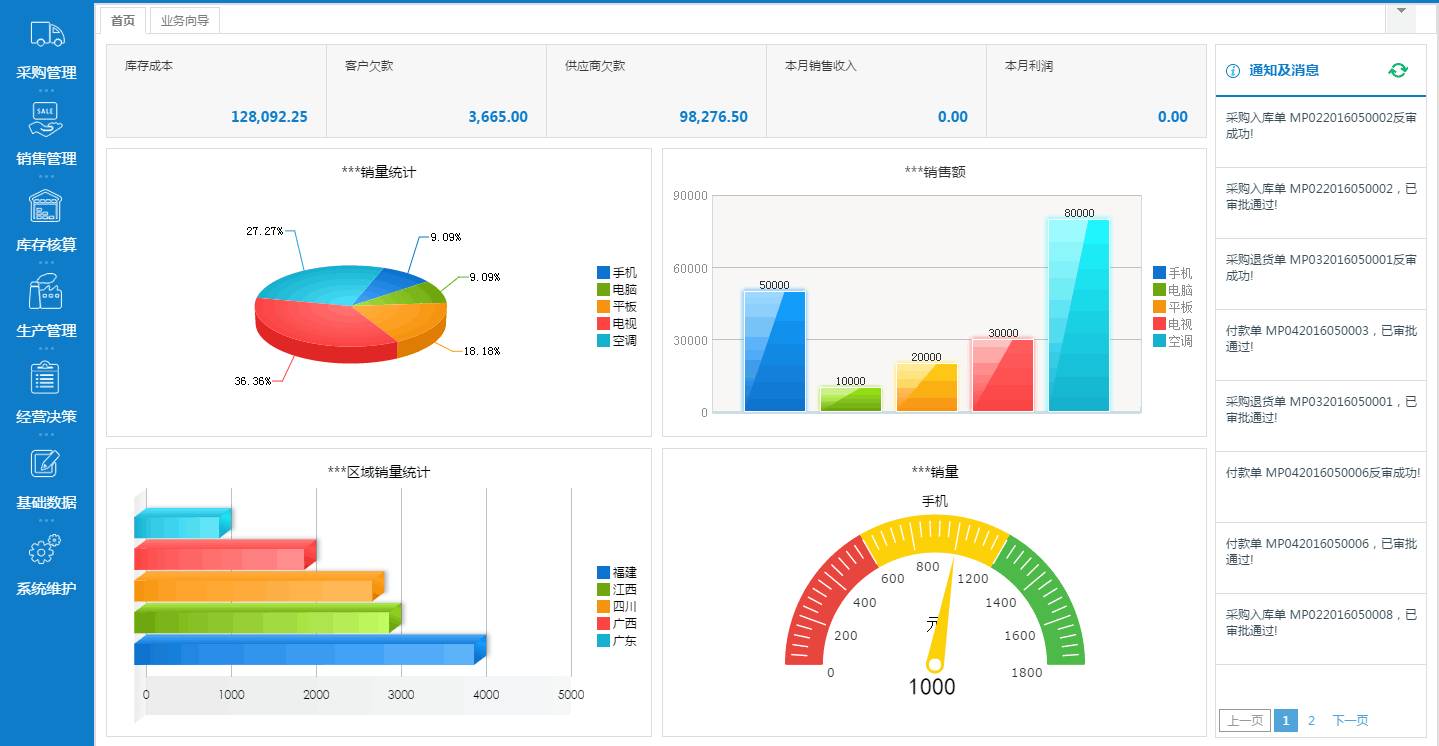The height and width of the screenshot is (746, 1439).
Task: Open the 客户欠款 summary card
Action: [436, 91]
